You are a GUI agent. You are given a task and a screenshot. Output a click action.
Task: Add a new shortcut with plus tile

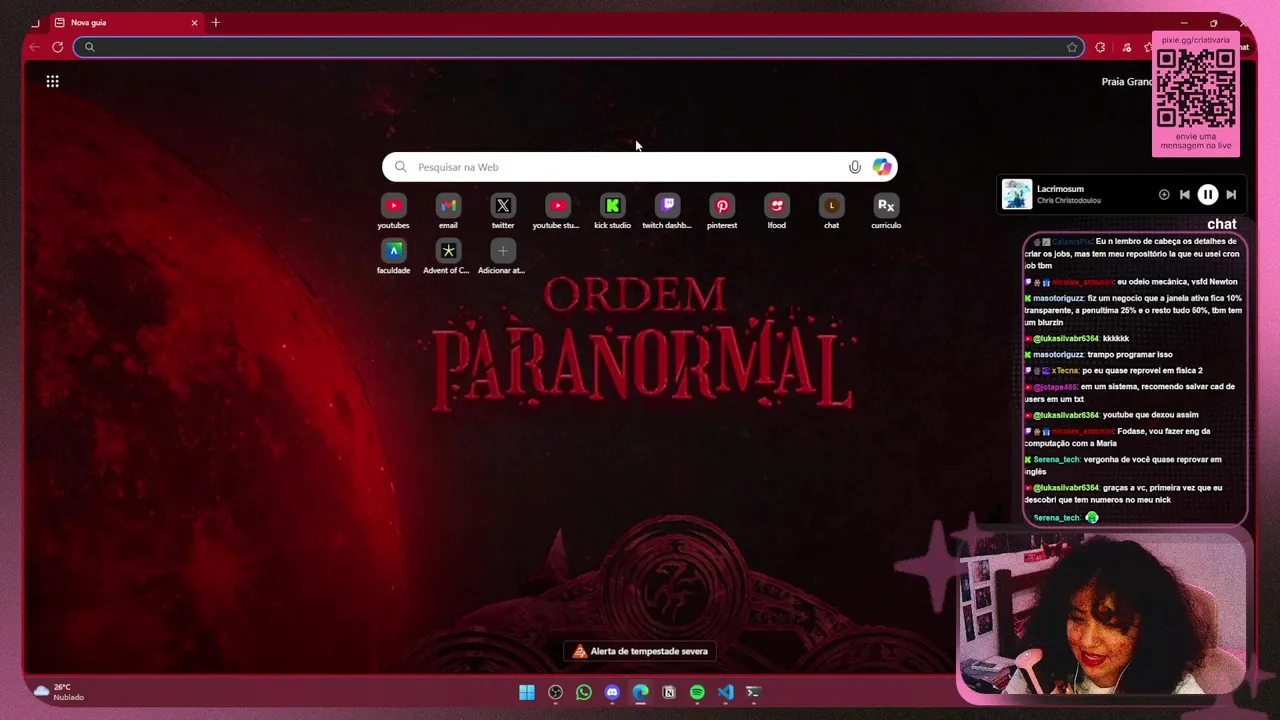[x=502, y=256]
